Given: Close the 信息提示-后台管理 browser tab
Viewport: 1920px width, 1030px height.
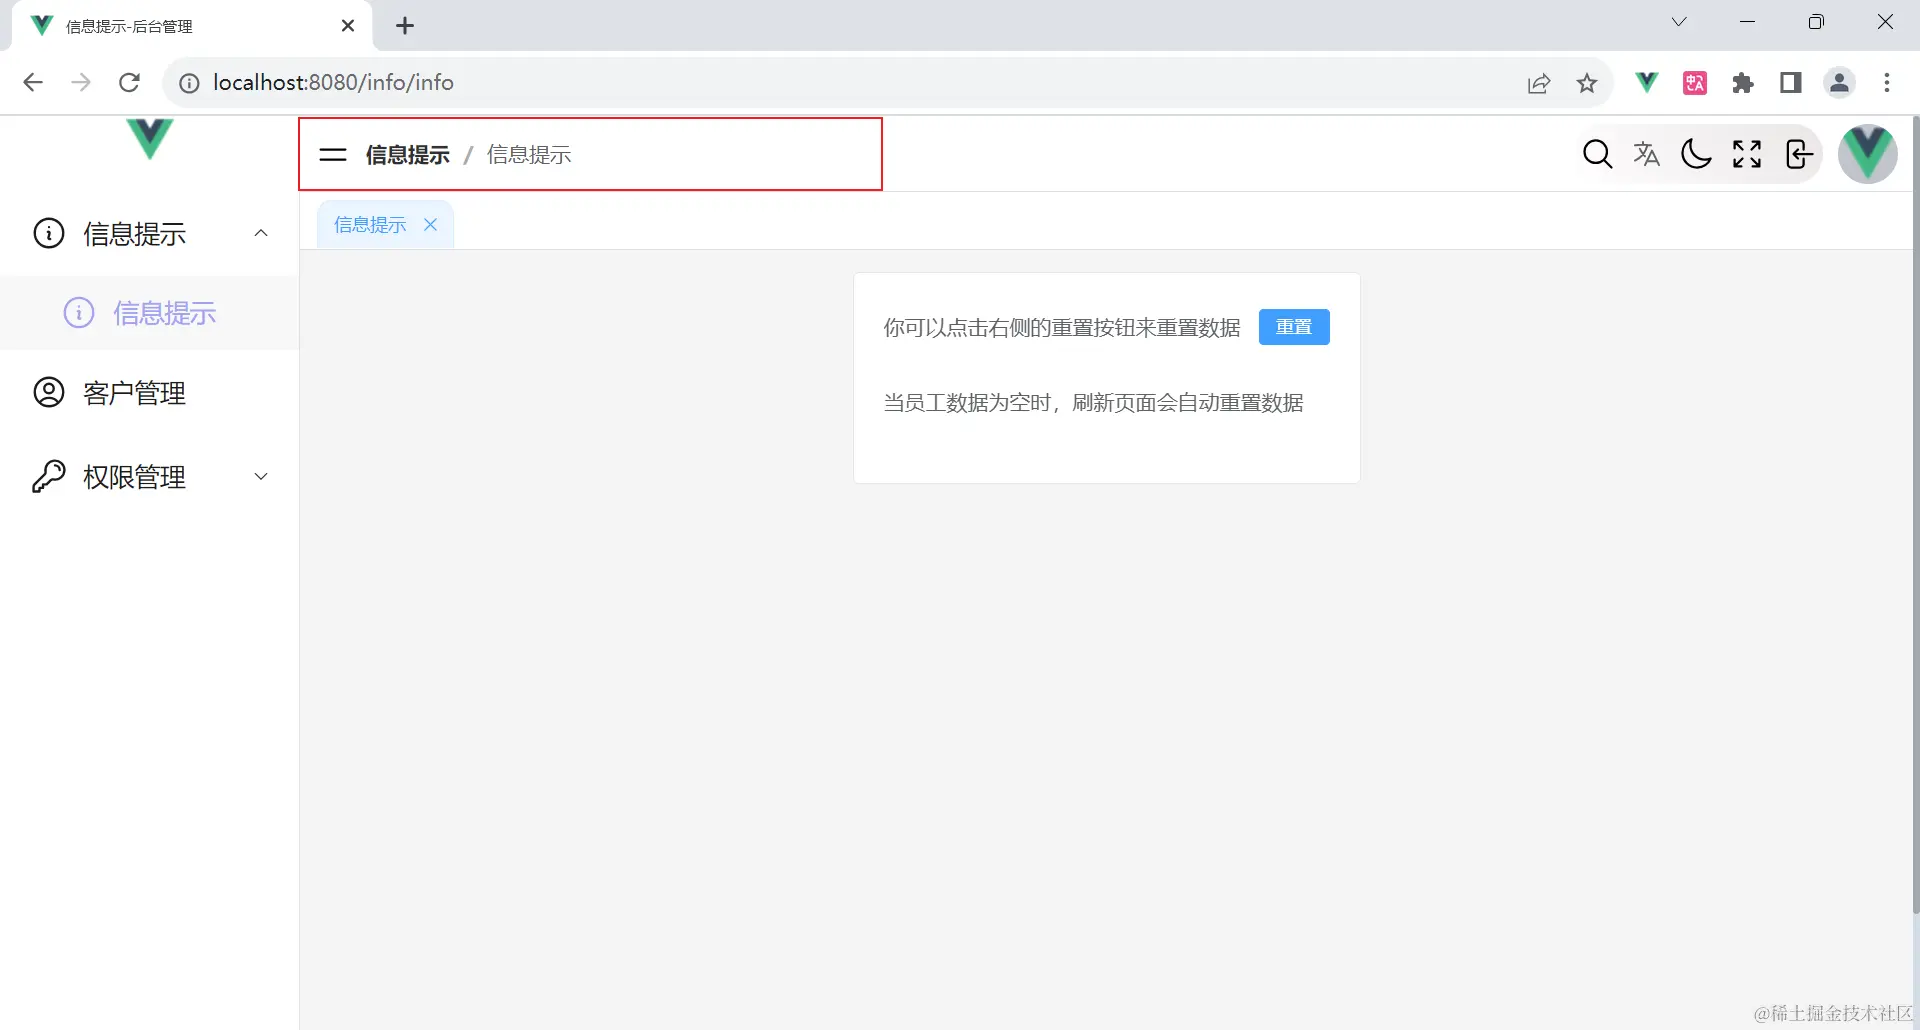Looking at the screenshot, I should (348, 26).
